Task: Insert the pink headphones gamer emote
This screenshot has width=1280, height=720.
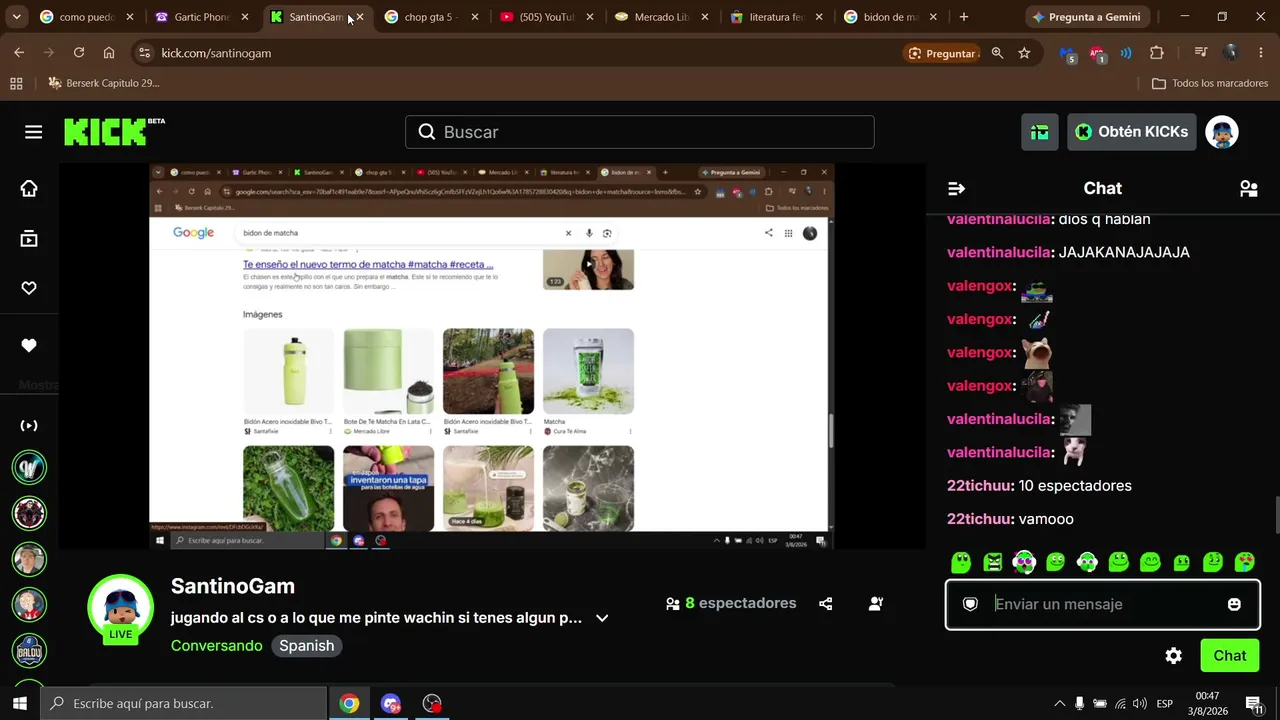Action: (x=1024, y=562)
